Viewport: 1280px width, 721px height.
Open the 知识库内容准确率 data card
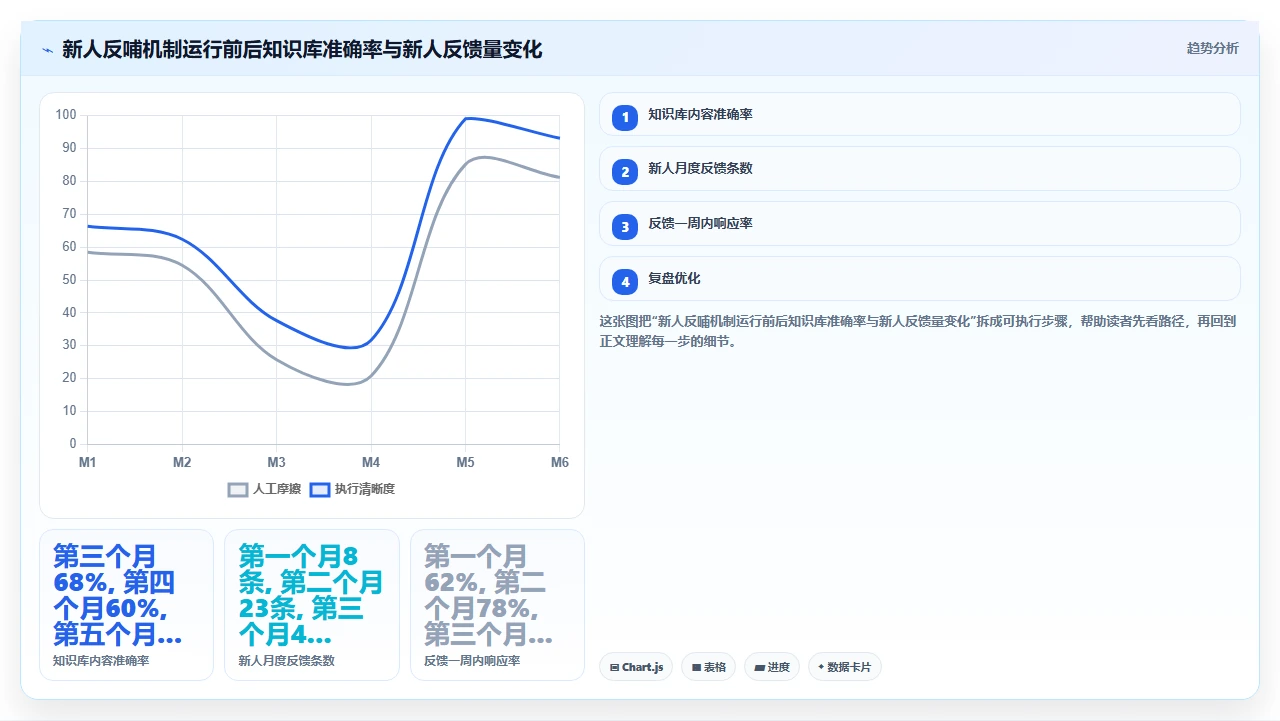pyautogui.click(x=126, y=605)
